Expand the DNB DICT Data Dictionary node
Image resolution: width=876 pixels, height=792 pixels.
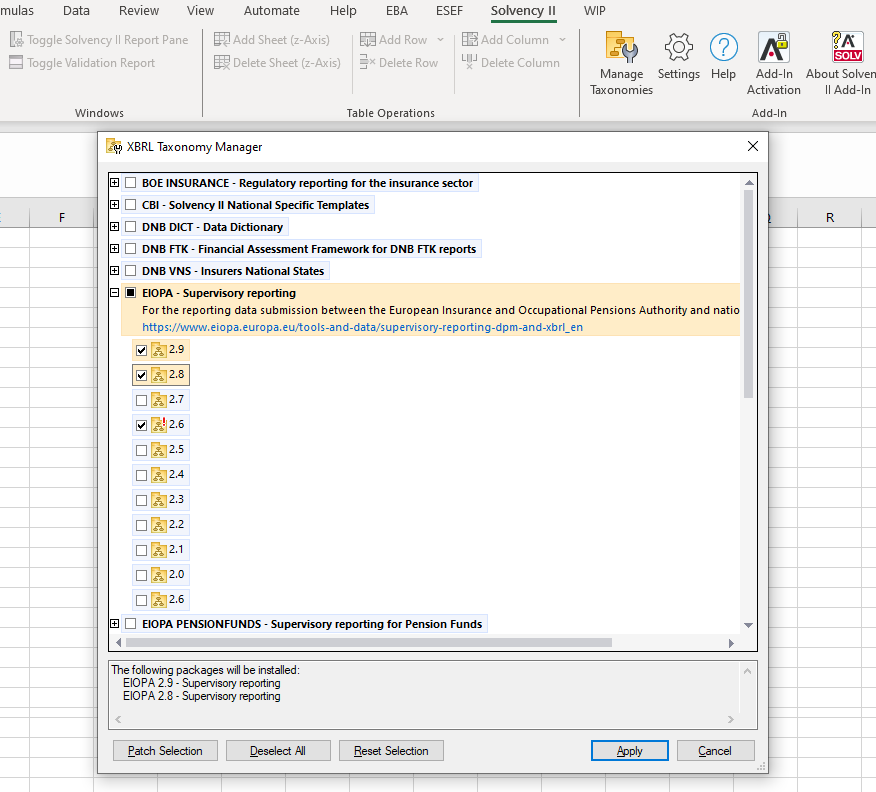[x=115, y=227]
